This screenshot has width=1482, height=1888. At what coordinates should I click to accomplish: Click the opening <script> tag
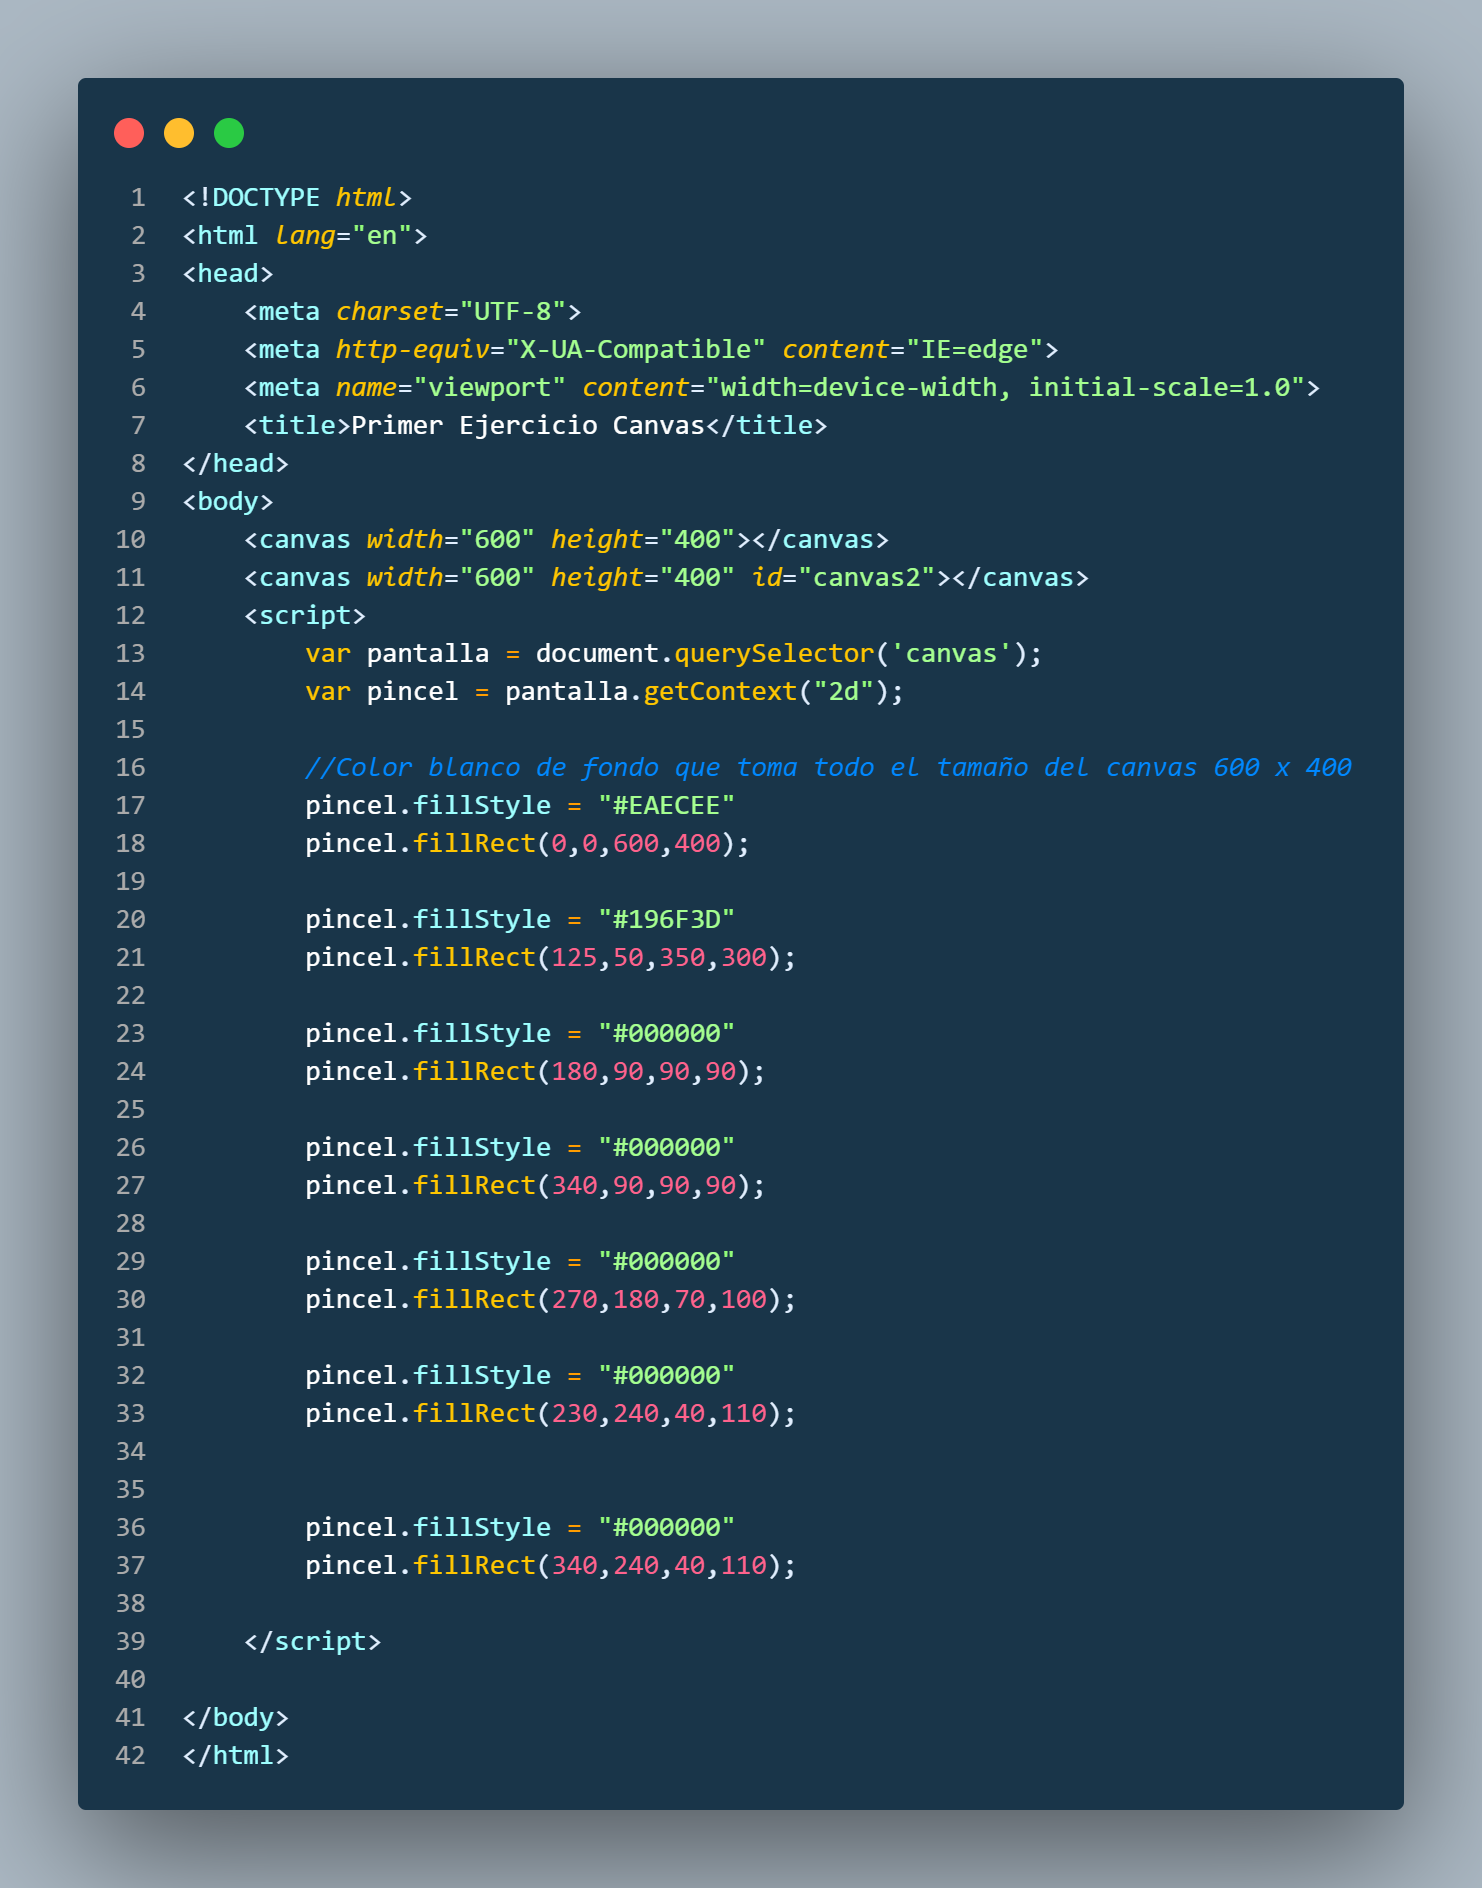(305, 615)
